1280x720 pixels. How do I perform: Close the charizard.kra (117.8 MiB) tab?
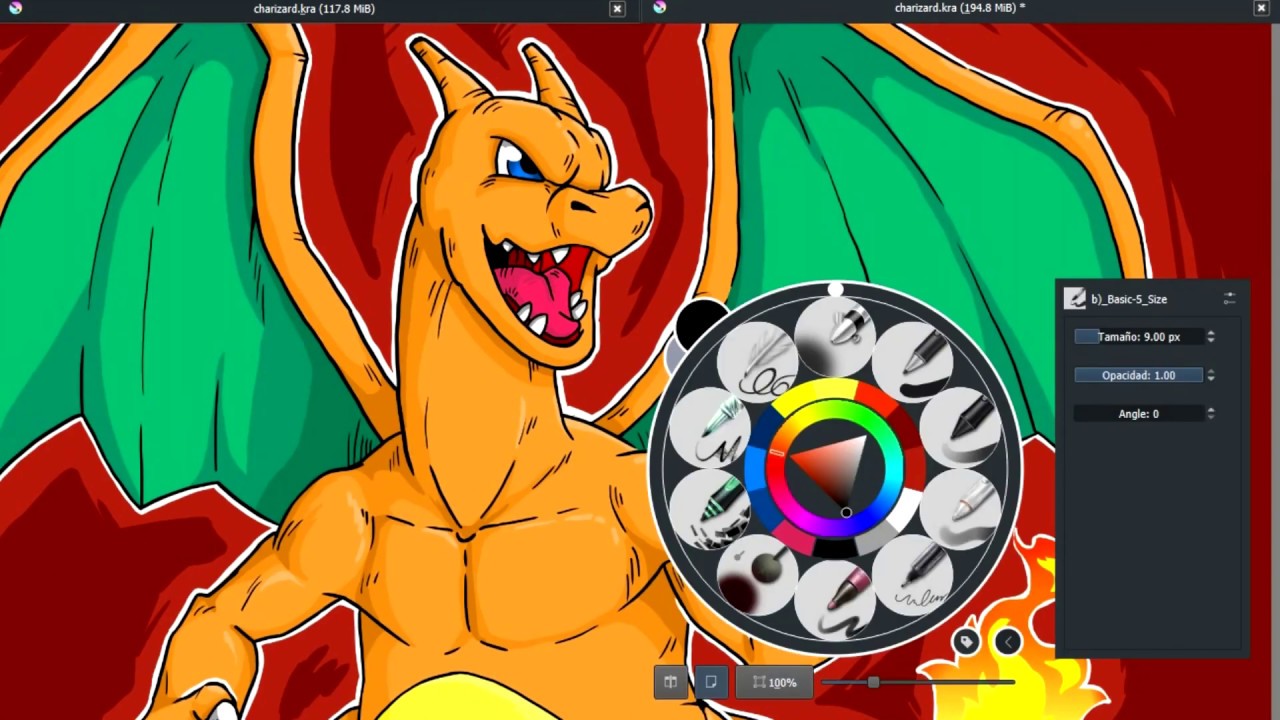617,8
